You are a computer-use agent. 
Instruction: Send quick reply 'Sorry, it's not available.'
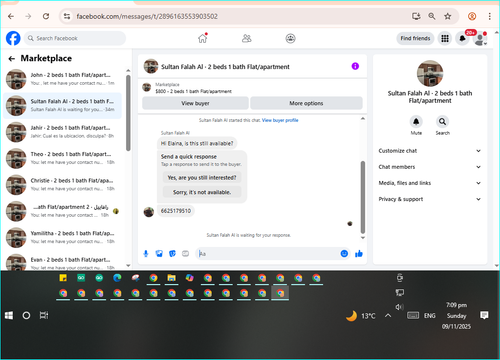pos(202,192)
